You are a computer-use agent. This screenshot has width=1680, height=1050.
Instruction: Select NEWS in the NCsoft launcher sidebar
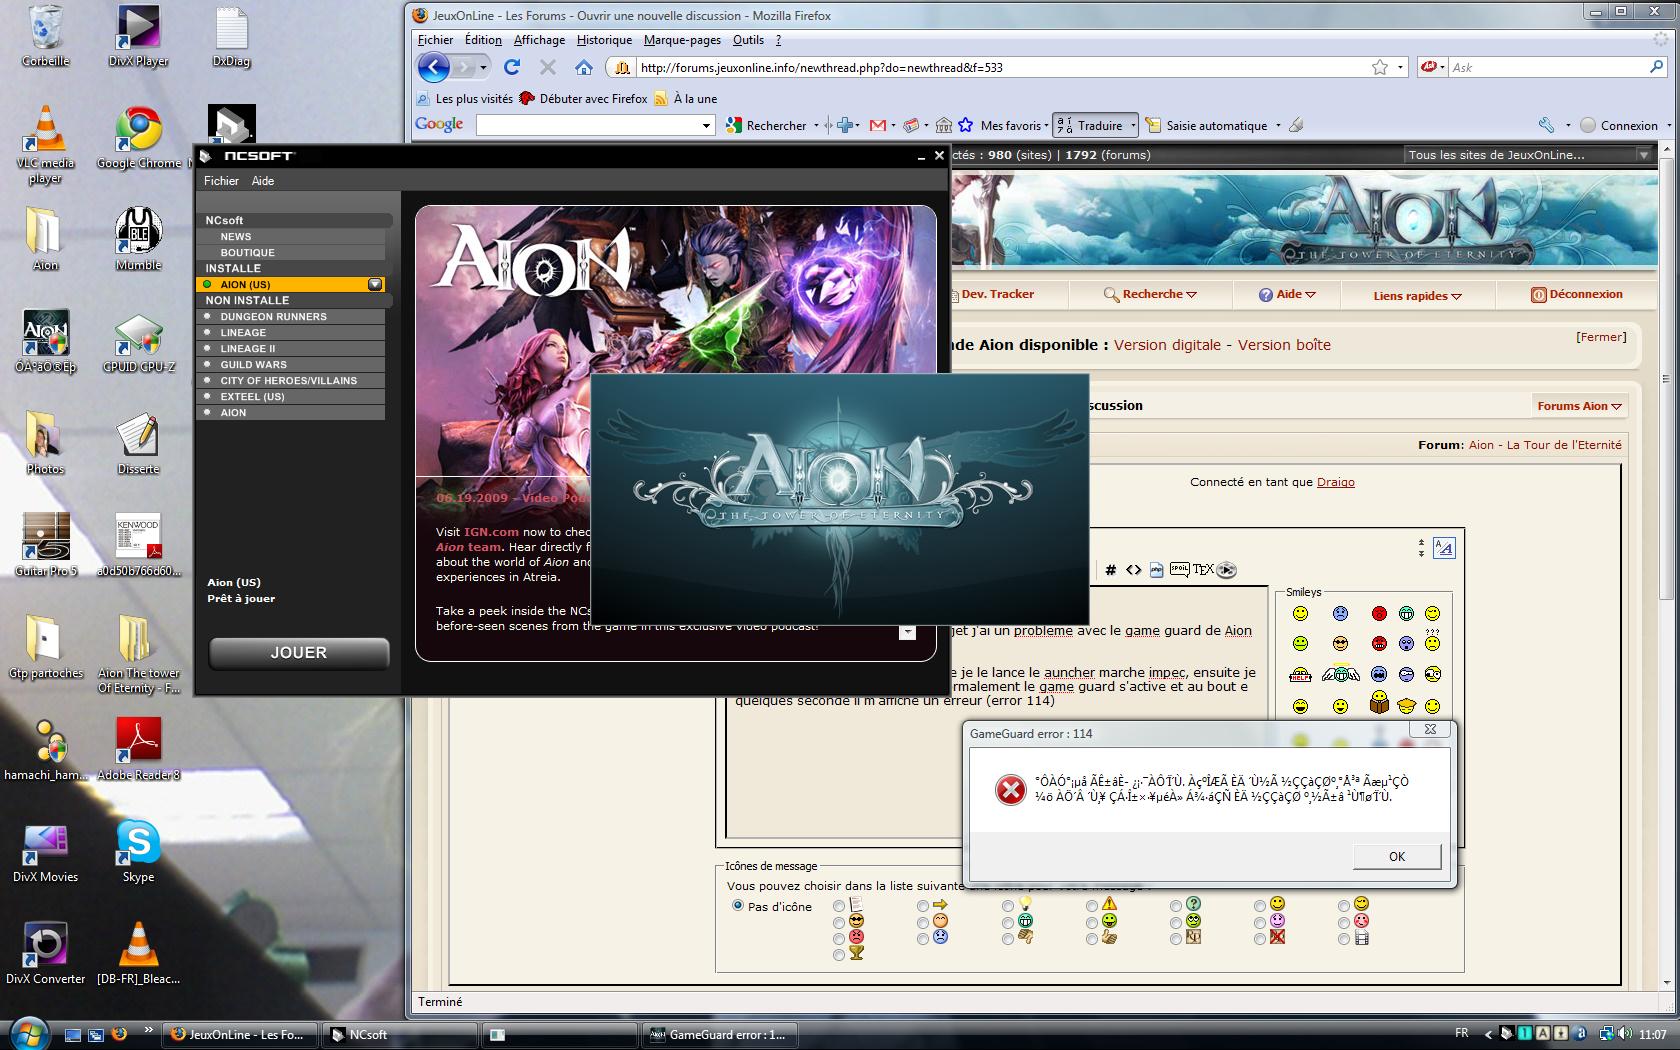(x=291, y=237)
